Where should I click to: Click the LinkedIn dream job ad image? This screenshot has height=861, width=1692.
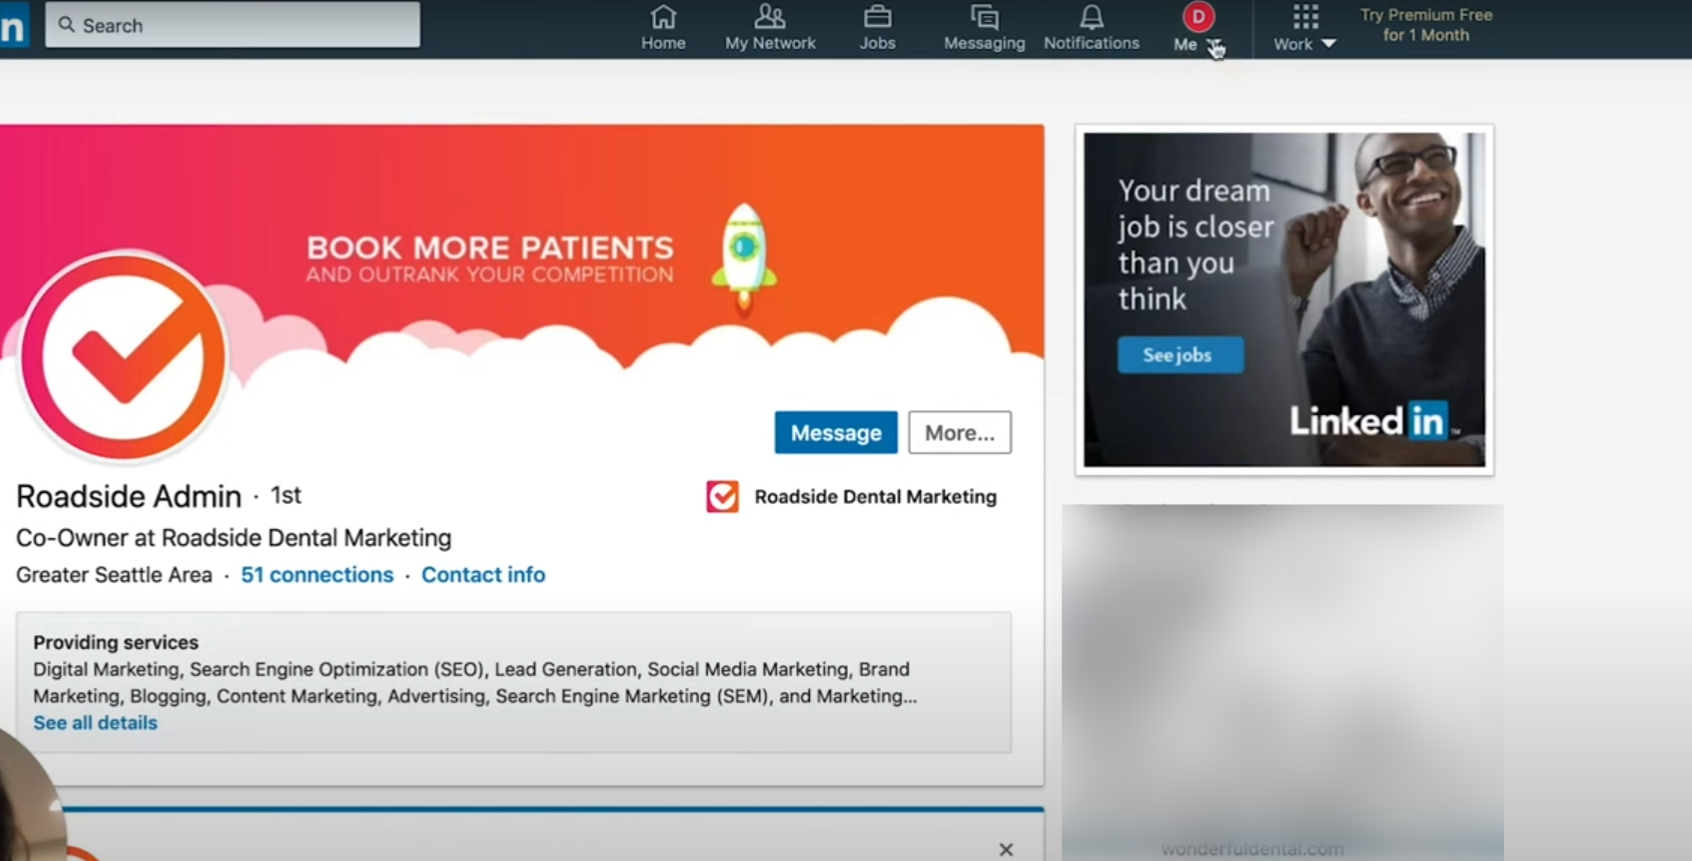1284,300
